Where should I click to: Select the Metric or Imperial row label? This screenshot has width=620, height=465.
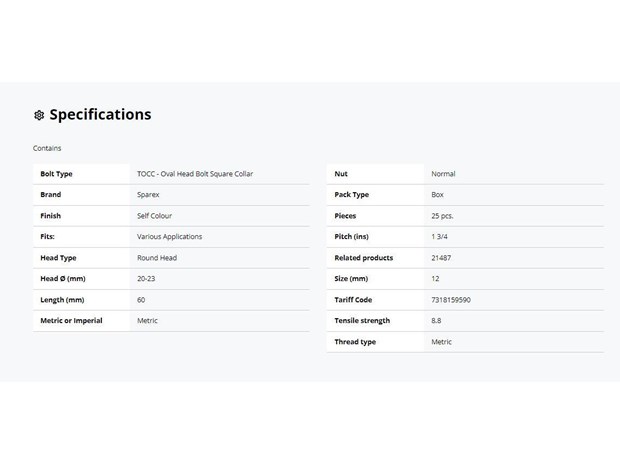(71, 321)
